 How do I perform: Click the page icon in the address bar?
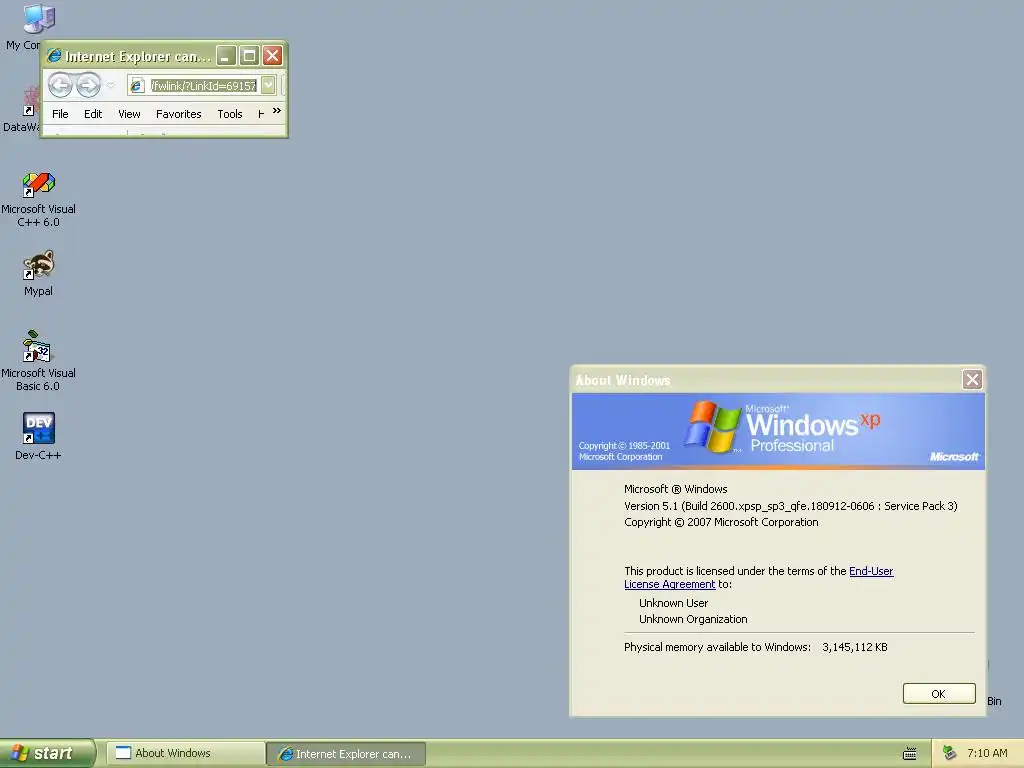tap(136, 86)
